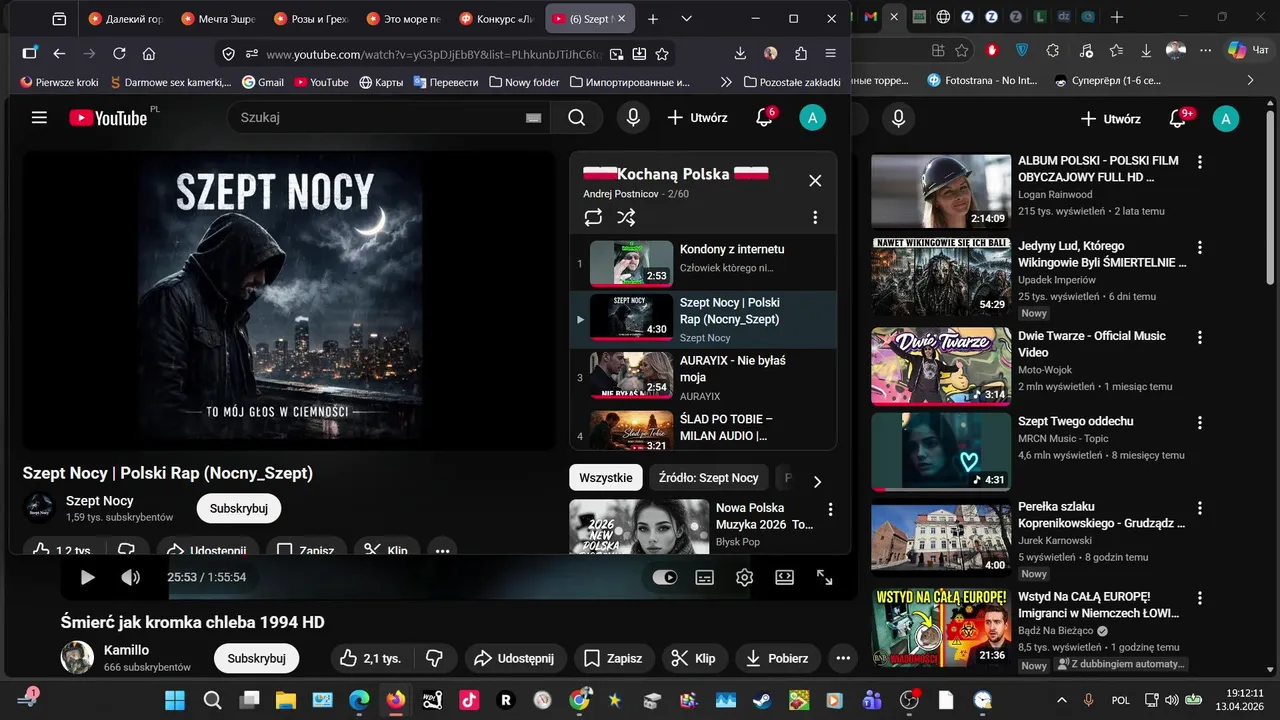Go back in Firefox navigation
Image resolution: width=1280 pixels, height=720 pixels.
point(59,54)
